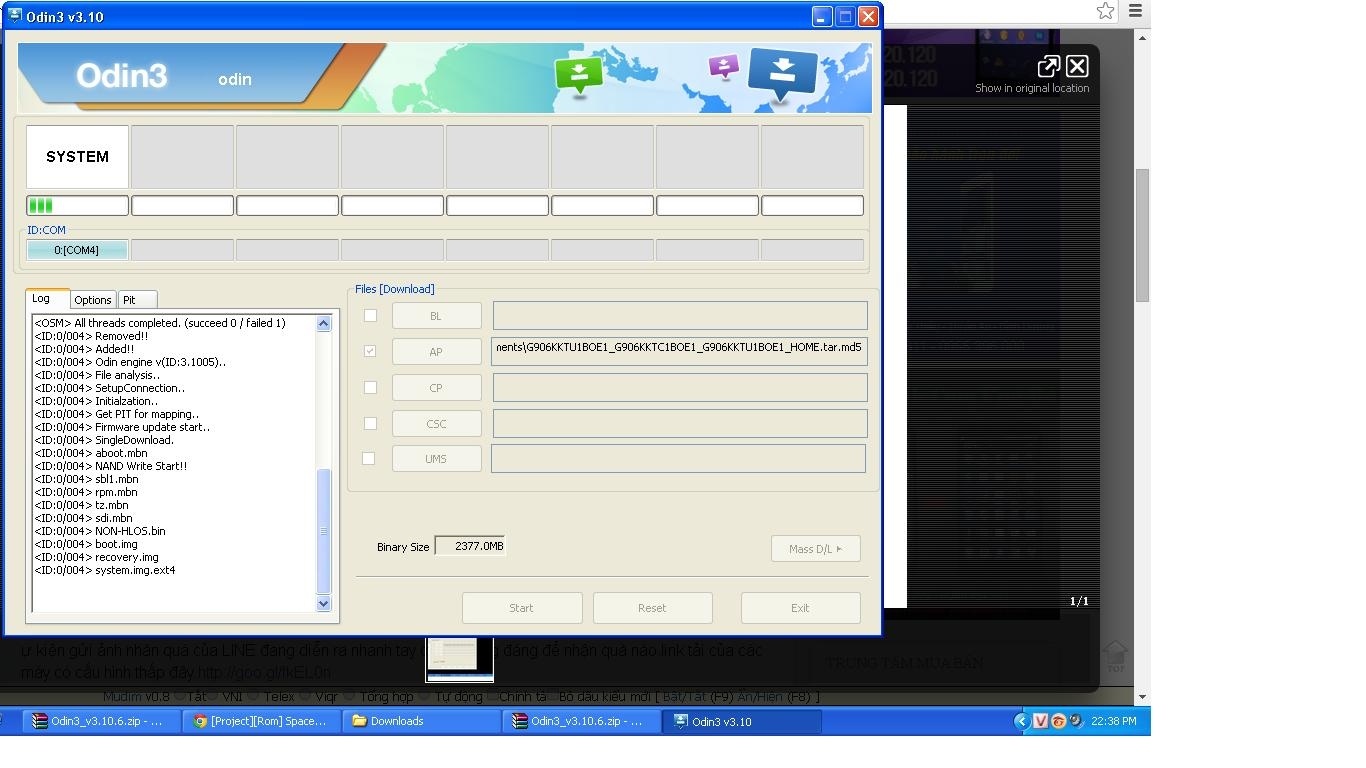Screen dimensions: 1366x768
Task: Switch to Chrome [Project][Rom] taskbar item
Action: [x=261, y=721]
